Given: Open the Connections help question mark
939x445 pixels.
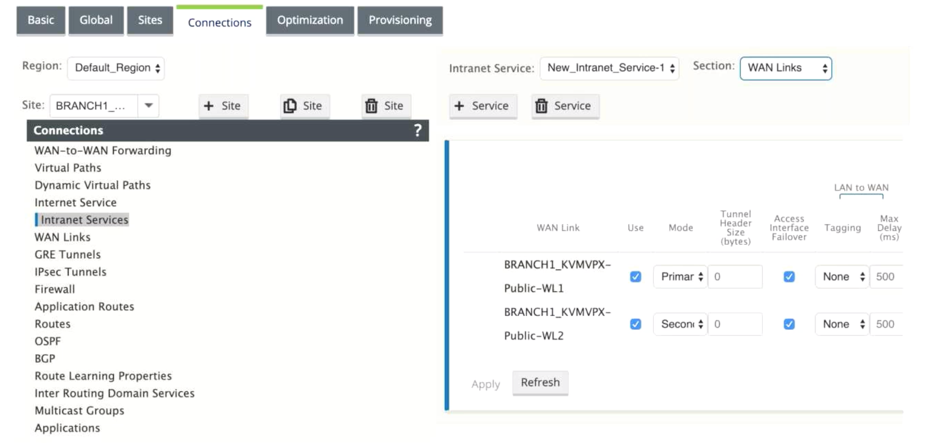Looking at the screenshot, I should [417, 131].
